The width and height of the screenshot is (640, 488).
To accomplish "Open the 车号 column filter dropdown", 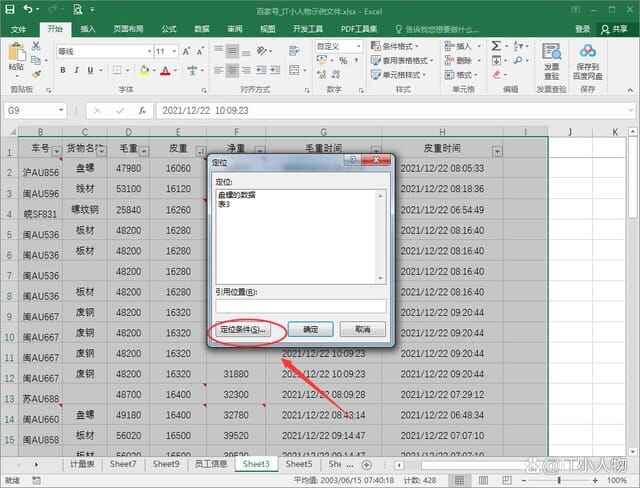I will pos(54,151).
